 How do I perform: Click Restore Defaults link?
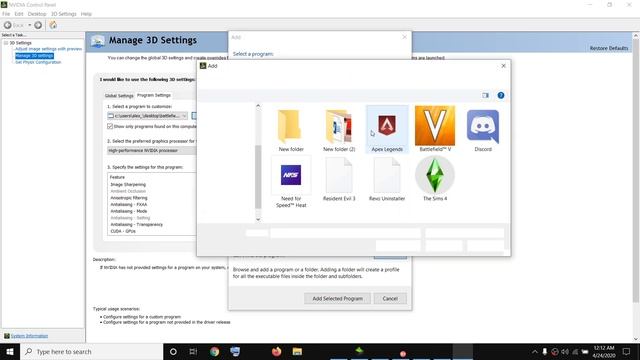(609, 48)
